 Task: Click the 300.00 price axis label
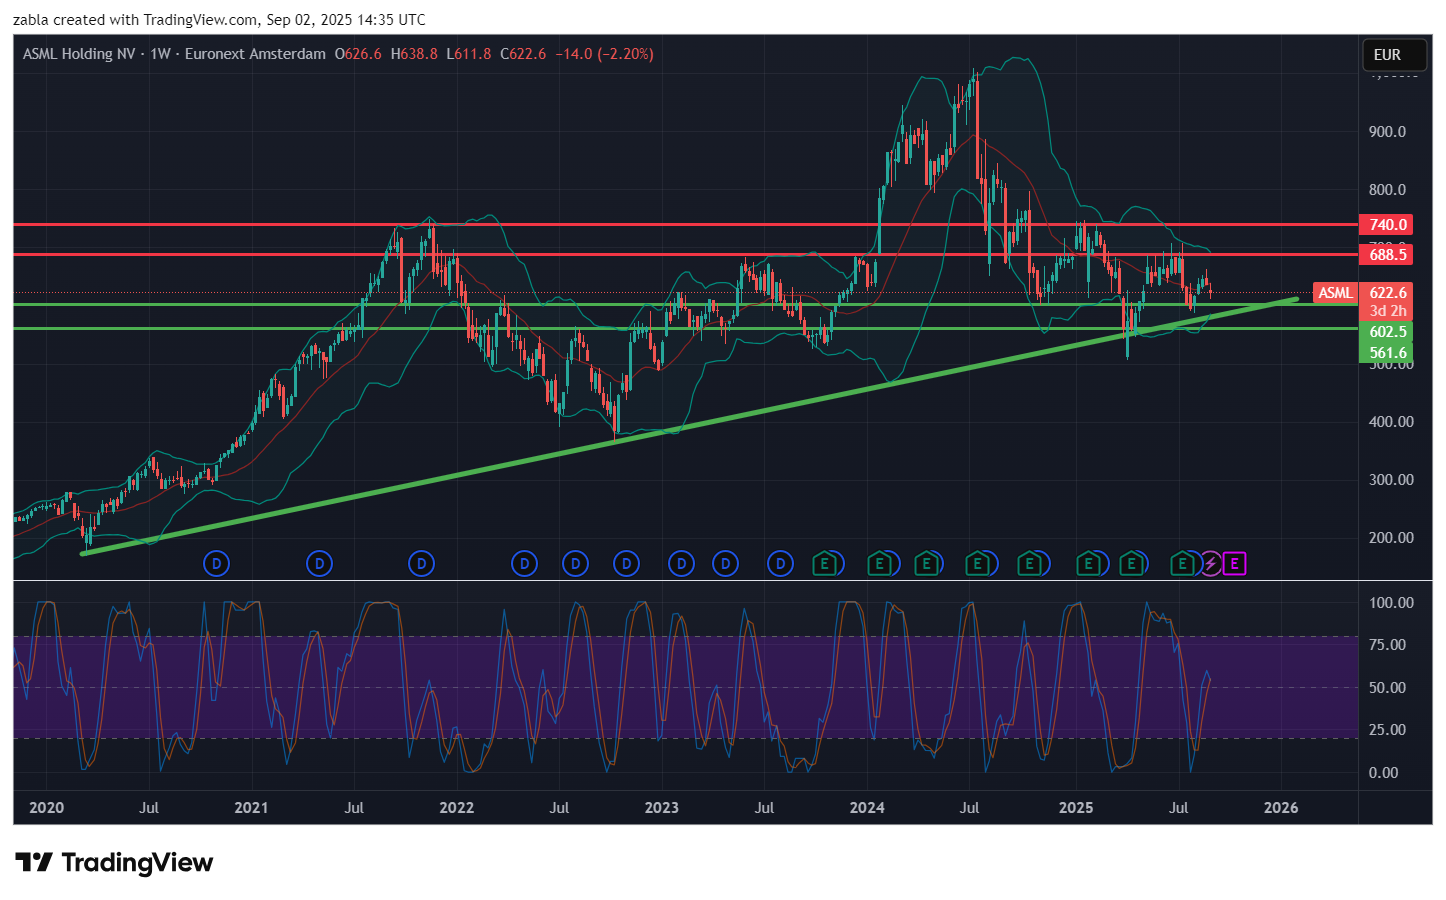1391,480
